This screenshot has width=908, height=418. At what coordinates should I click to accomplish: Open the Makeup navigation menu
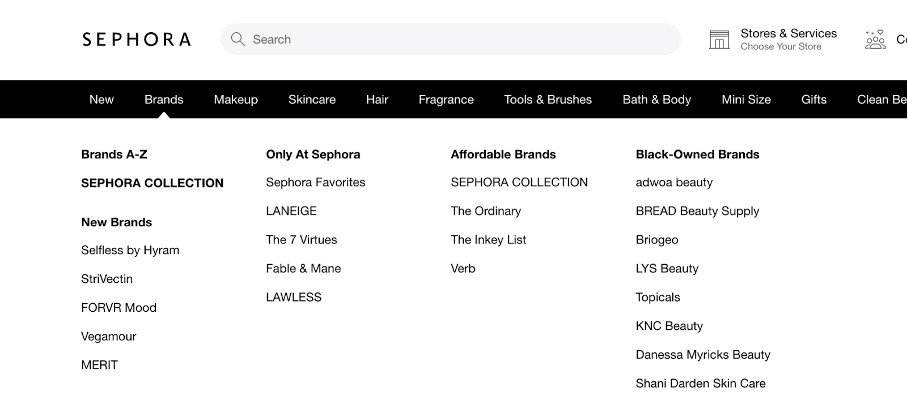(236, 99)
